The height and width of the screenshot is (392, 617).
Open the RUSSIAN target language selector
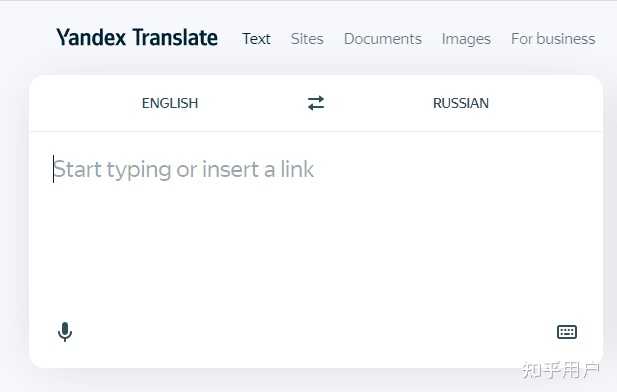pyautogui.click(x=461, y=103)
